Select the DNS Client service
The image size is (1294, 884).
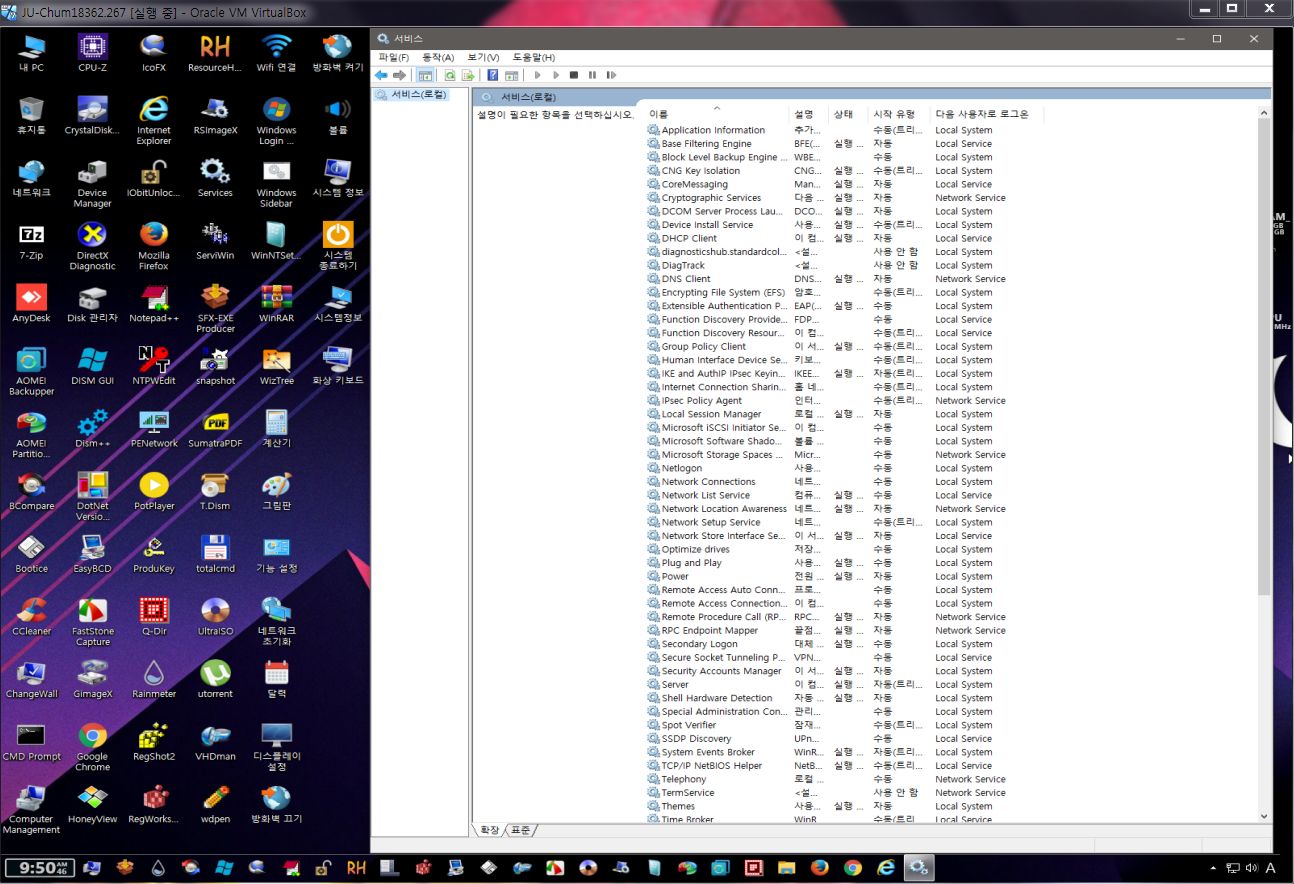(x=845, y=279)
